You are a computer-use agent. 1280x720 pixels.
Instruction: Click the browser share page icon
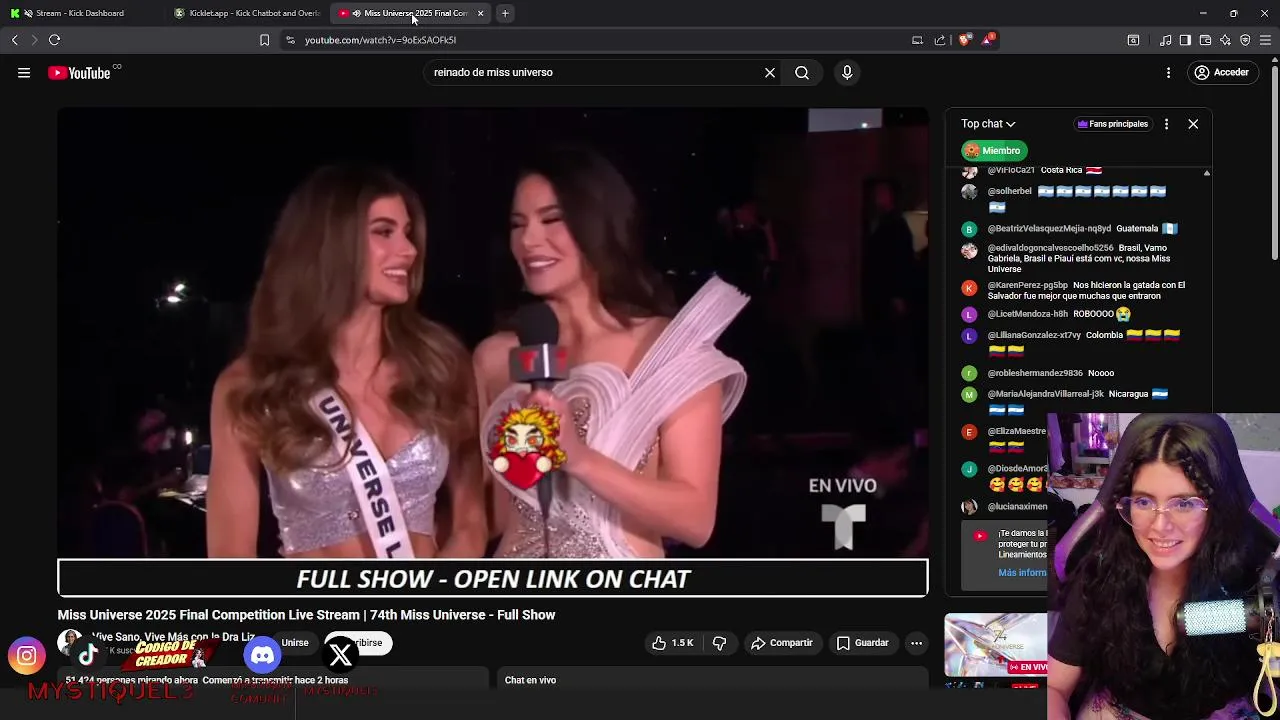[940, 40]
